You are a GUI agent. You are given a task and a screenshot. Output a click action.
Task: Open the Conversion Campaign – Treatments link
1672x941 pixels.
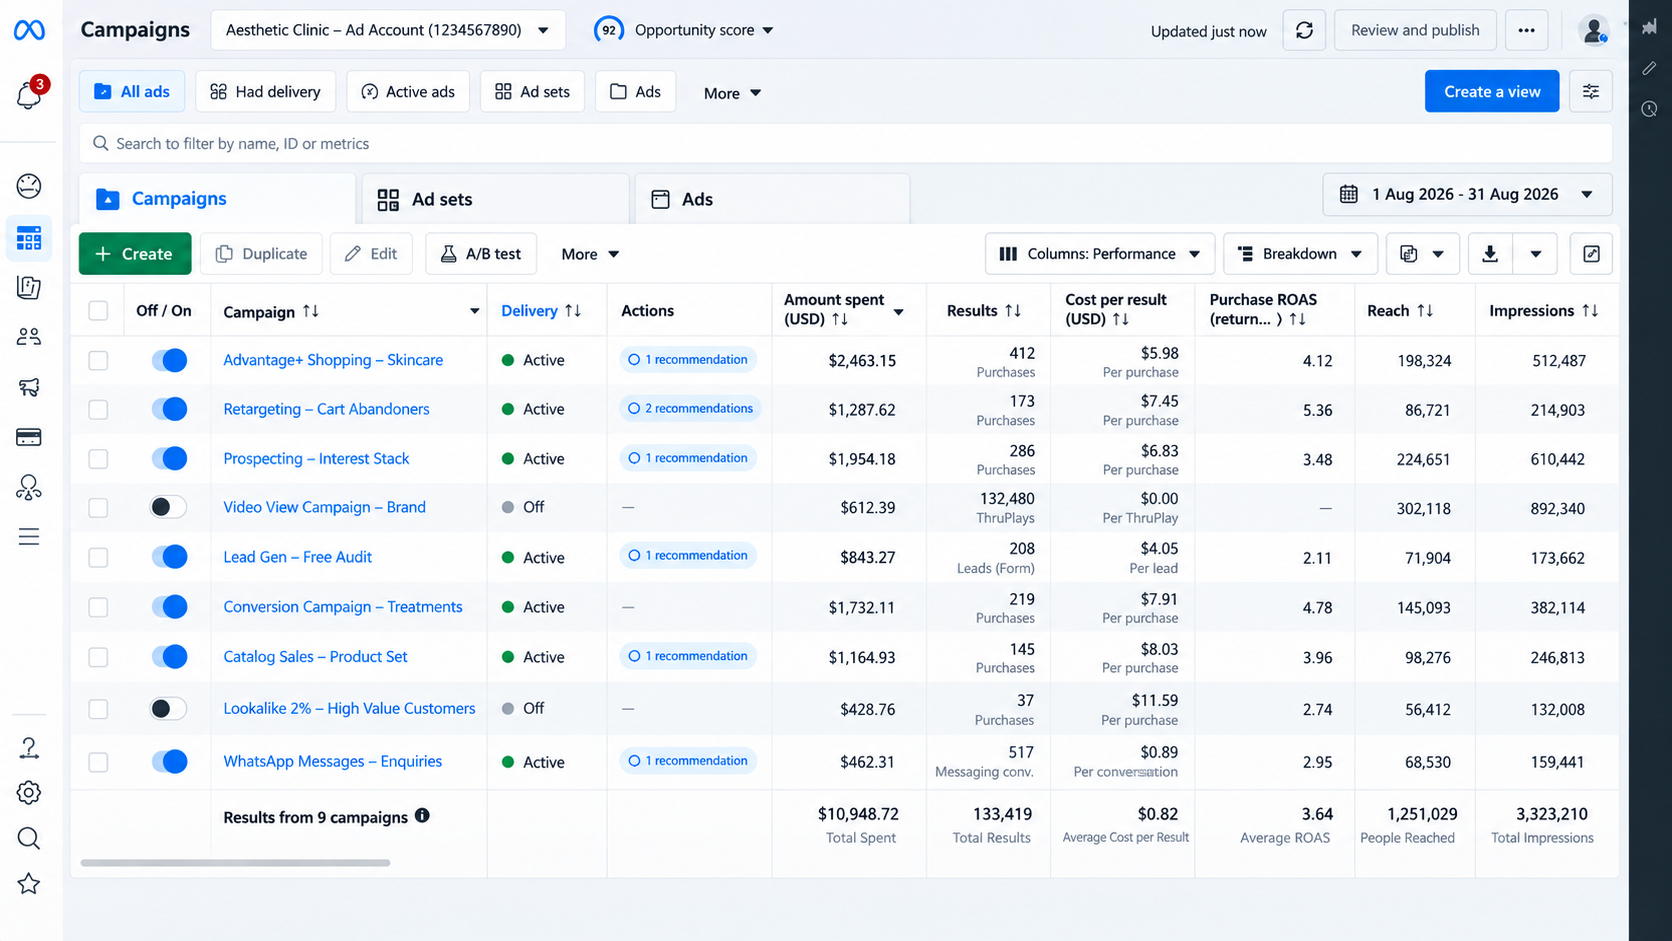[x=343, y=607]
